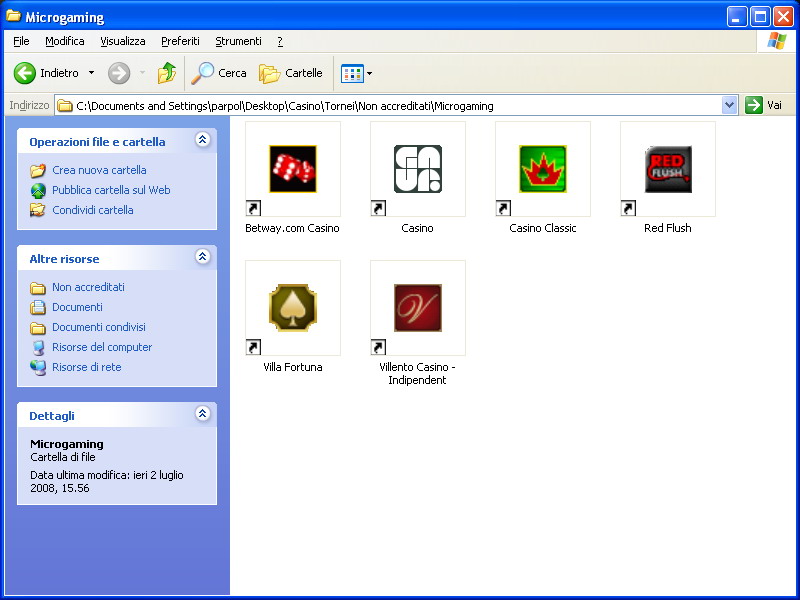Screen dimensions: 800x600
Task: Toggle the Cartelle folders pane
Action: click(x=290, y=73)
